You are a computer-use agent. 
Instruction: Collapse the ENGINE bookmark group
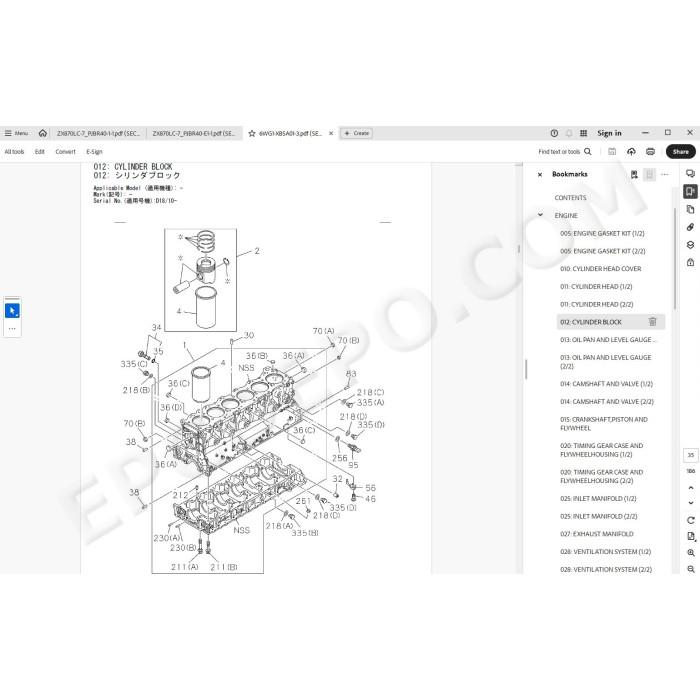pos(540,215)
